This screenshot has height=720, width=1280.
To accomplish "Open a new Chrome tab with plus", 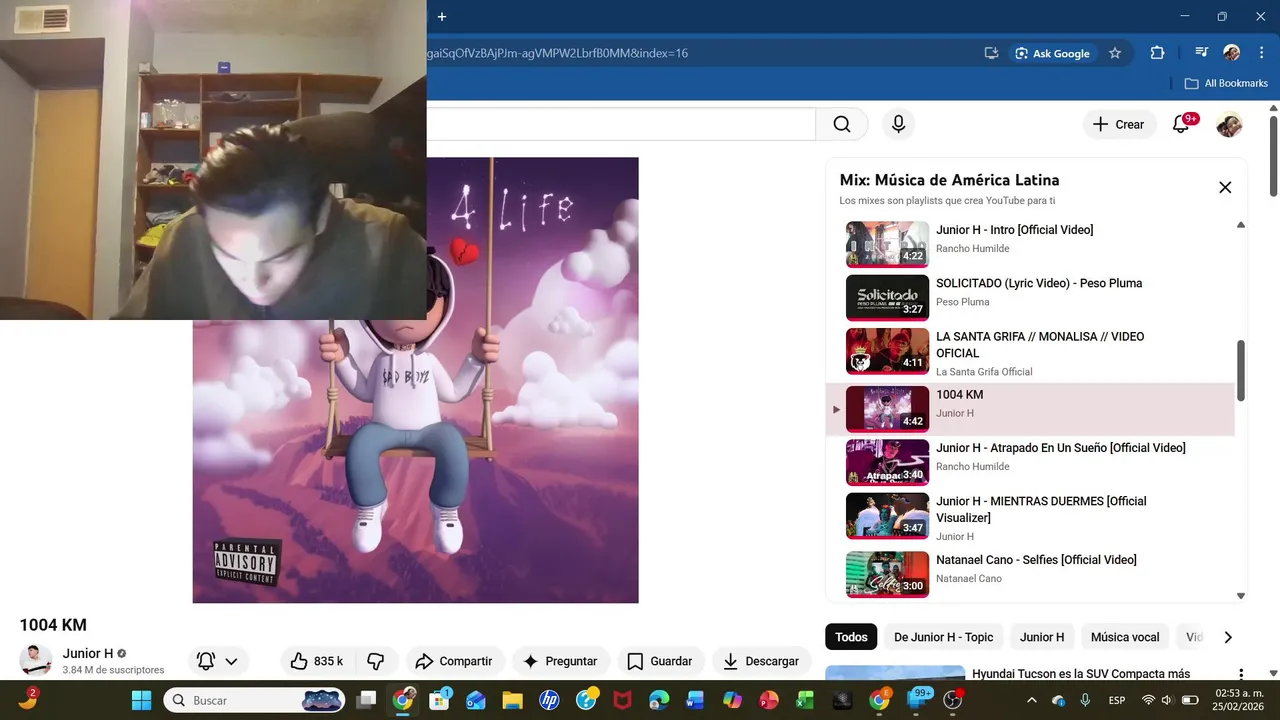I will [442, 16].
